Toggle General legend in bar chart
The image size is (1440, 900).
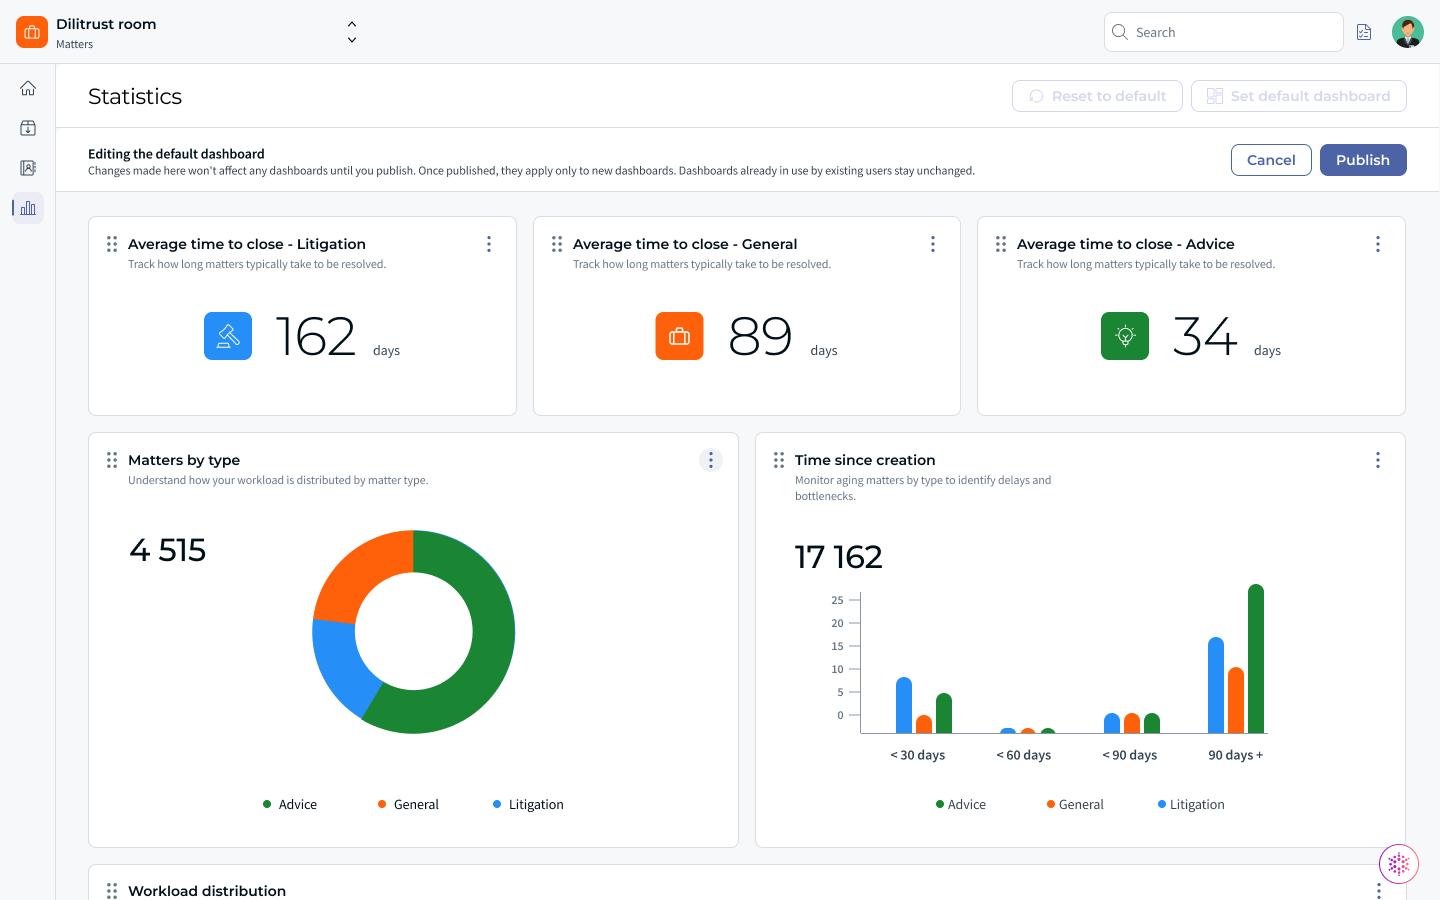coord(1075,804)
